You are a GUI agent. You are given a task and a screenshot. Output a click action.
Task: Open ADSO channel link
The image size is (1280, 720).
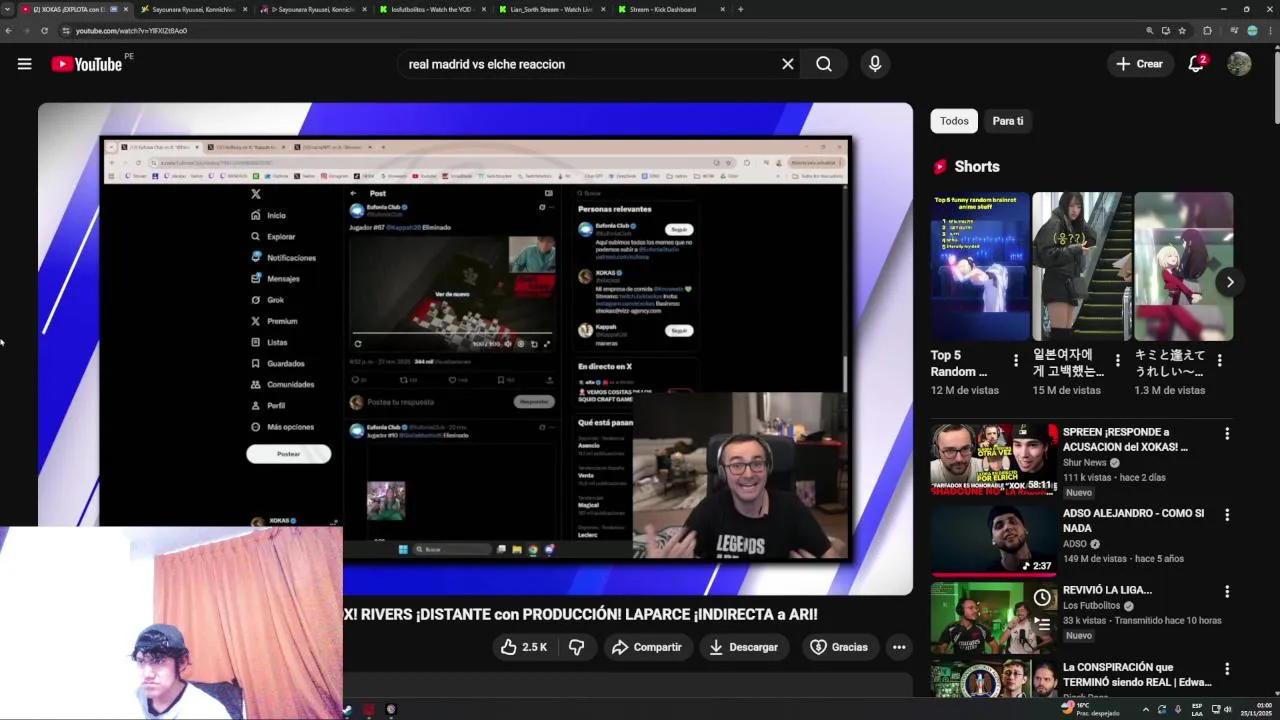1075,544
